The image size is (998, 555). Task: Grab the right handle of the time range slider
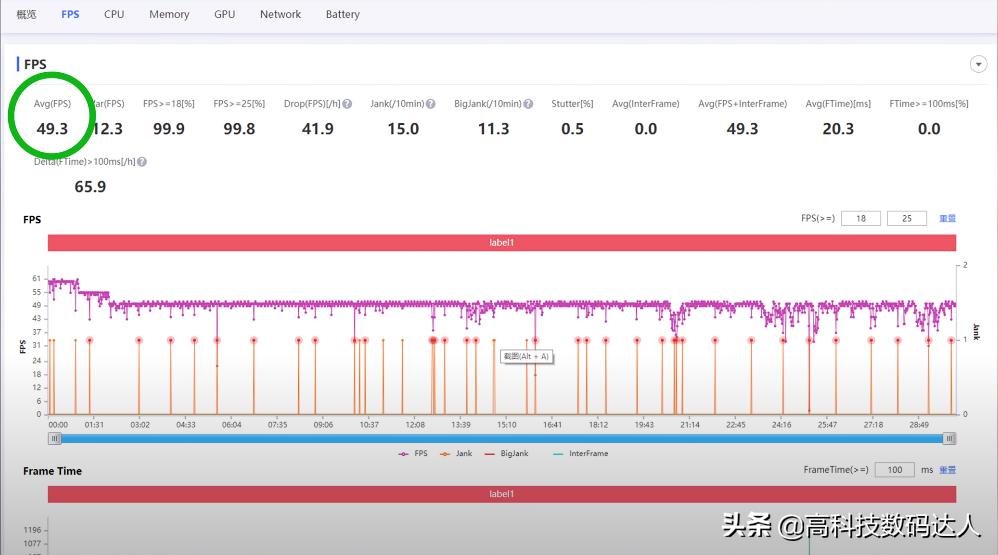pyautogui.click(x=949, y=439)
